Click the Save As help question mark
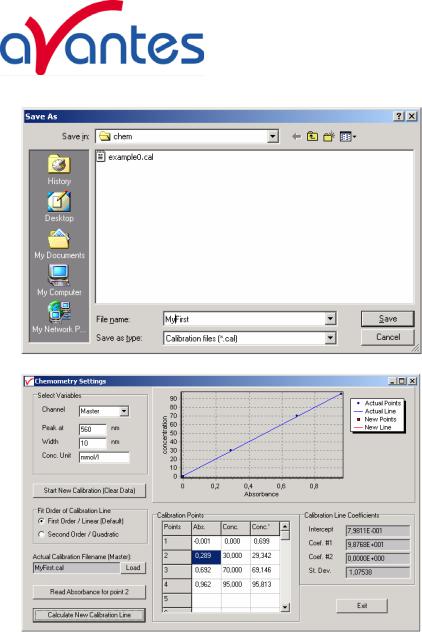 pos(399,116)
